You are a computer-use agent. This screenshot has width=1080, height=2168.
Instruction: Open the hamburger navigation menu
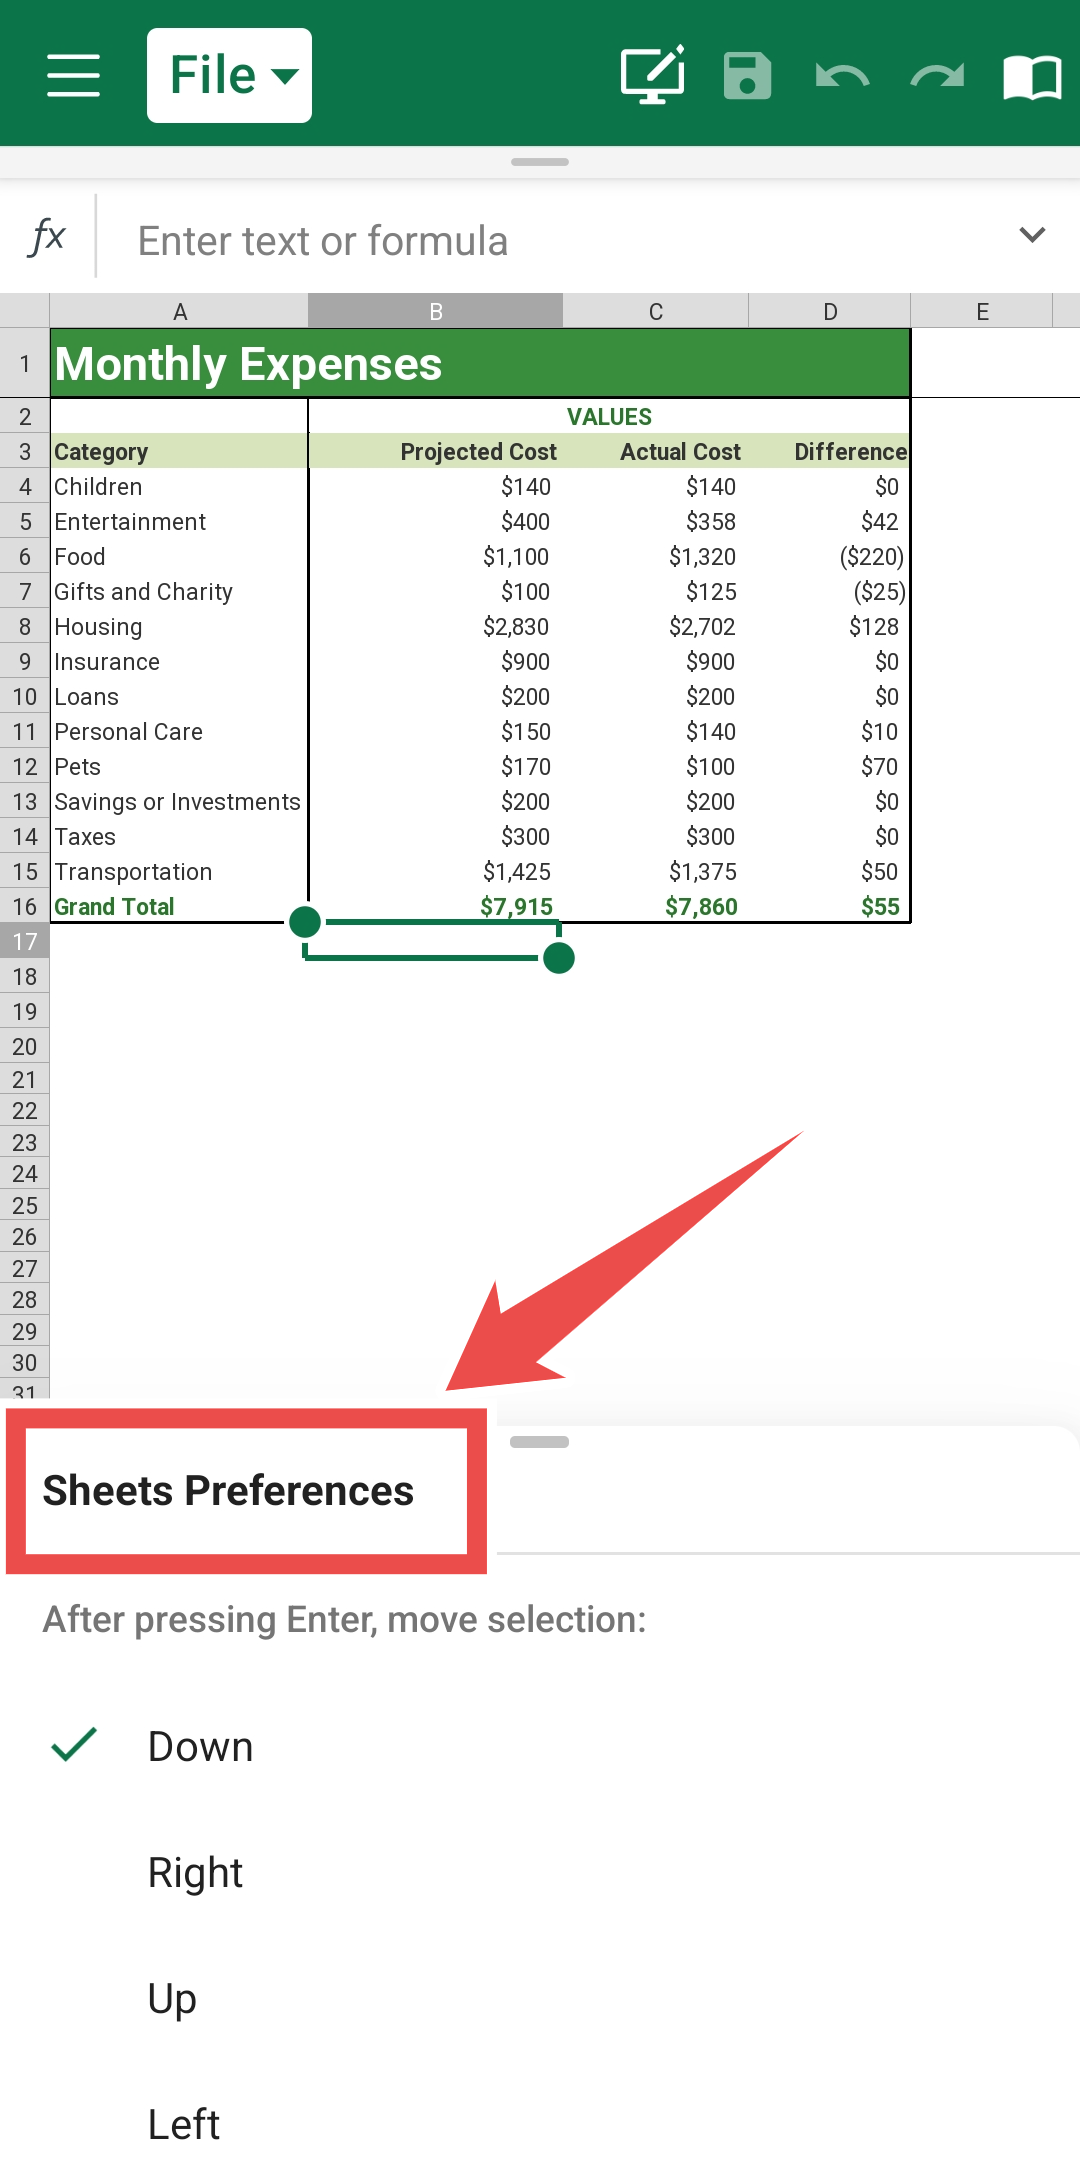coord(73,75)
